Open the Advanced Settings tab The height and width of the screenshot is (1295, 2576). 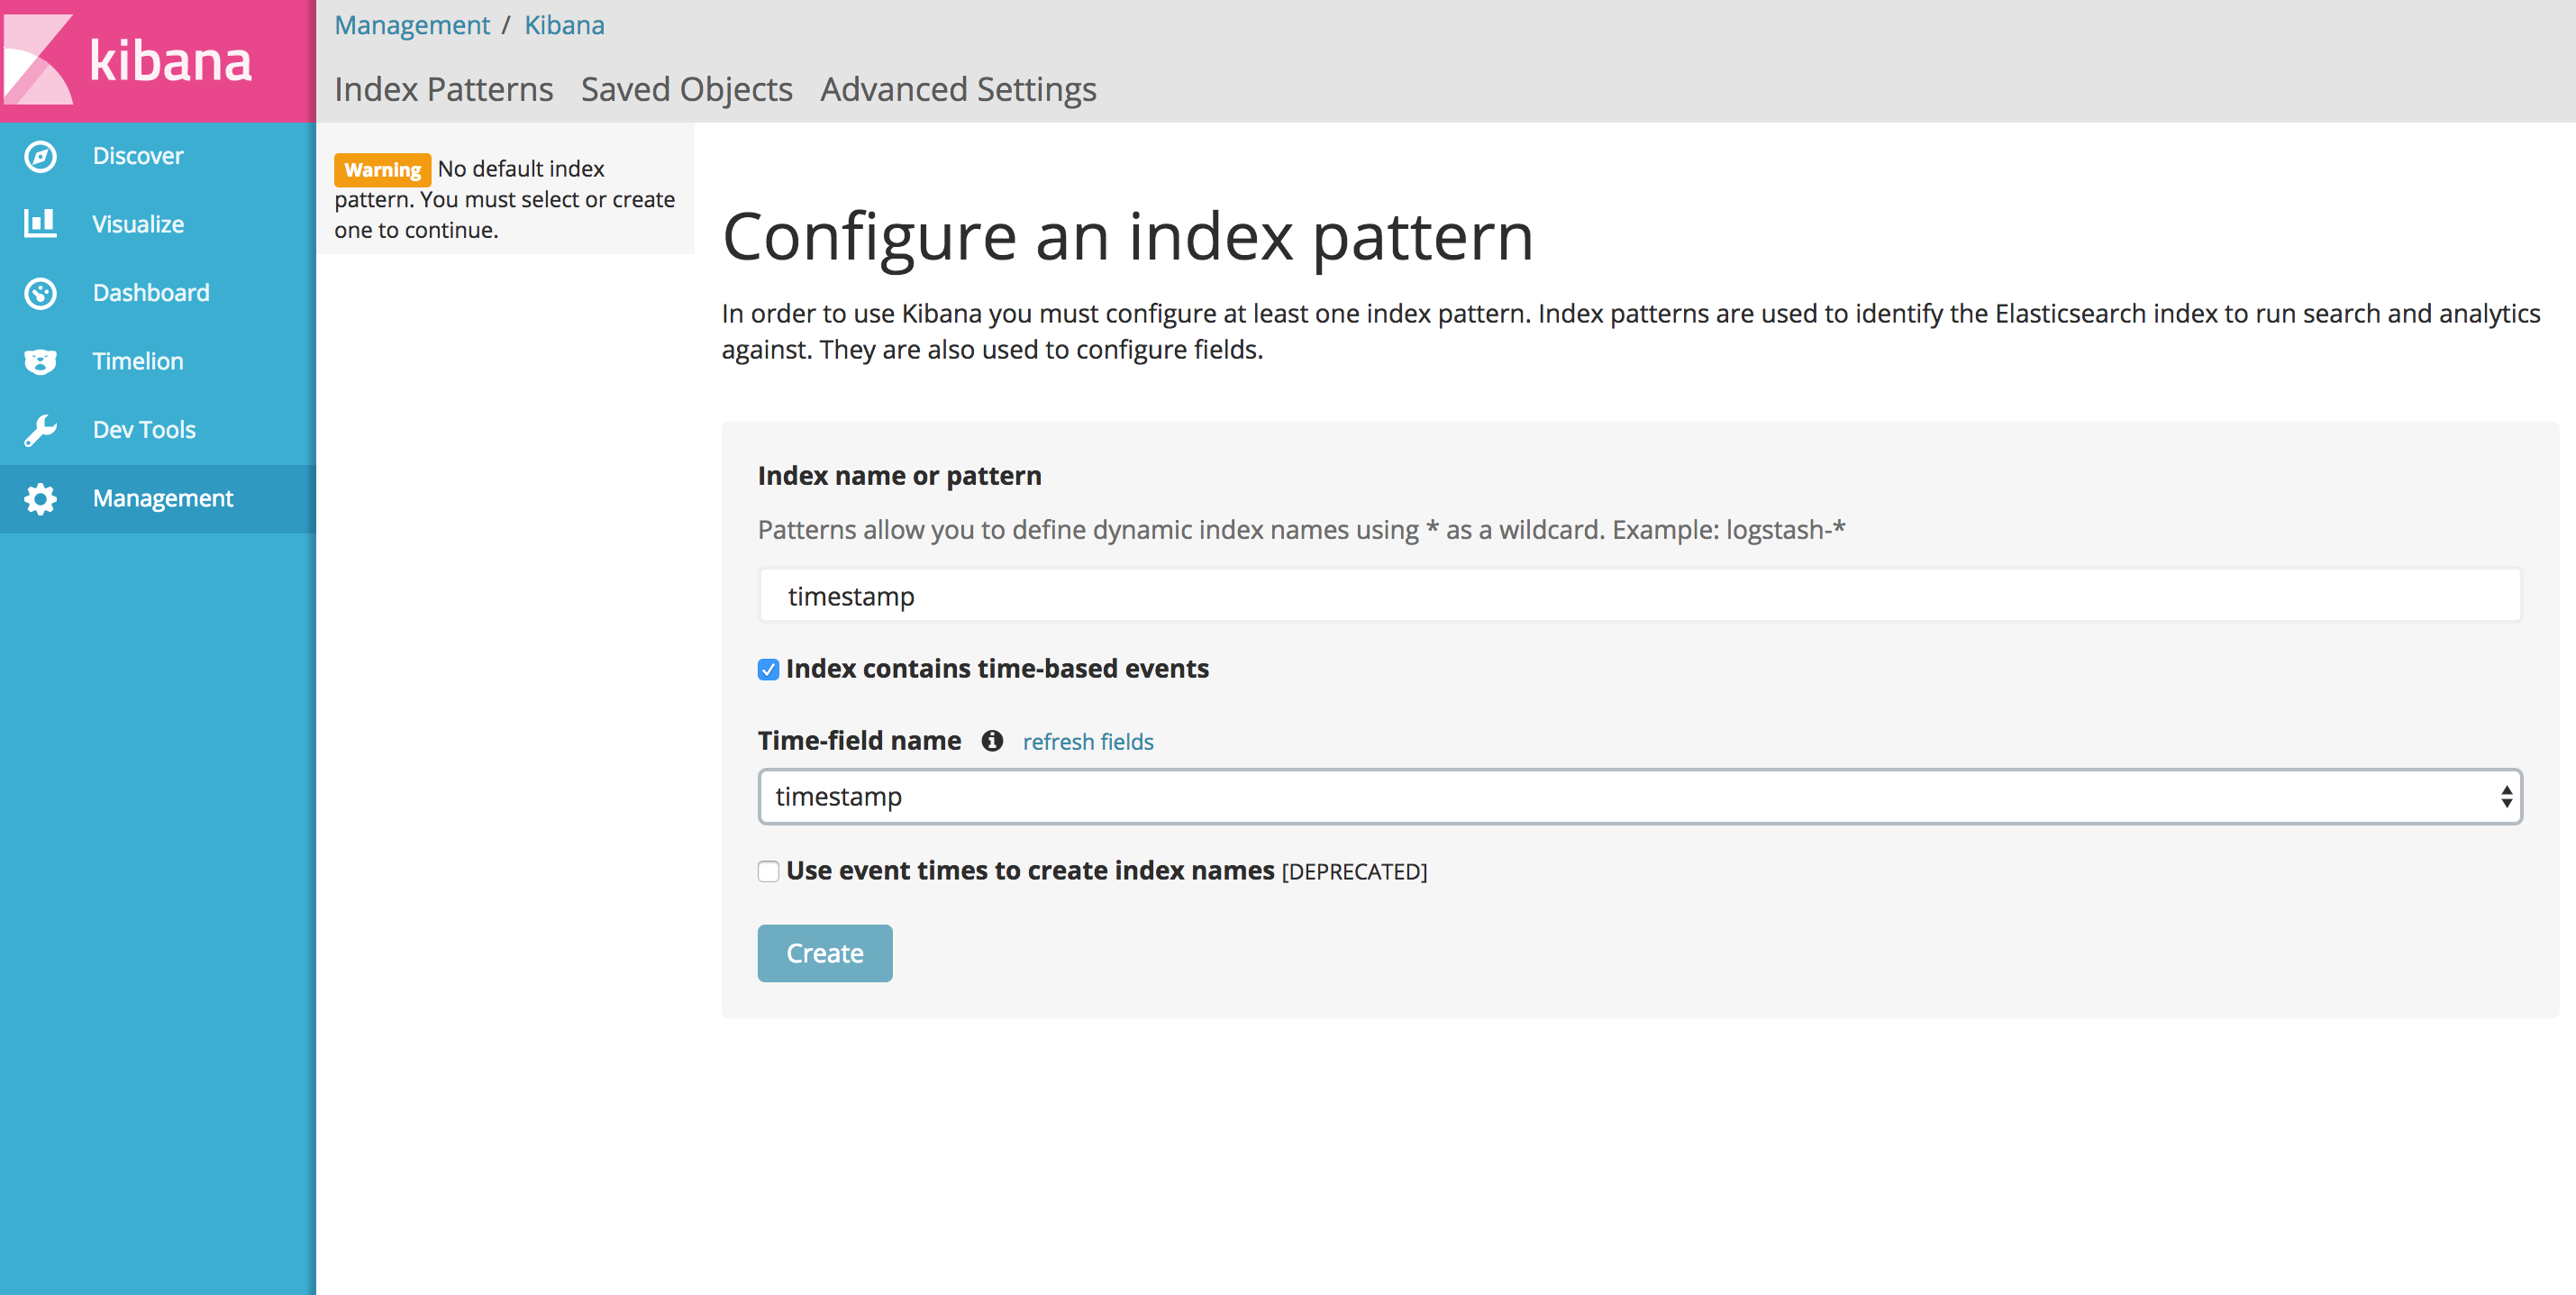pos(958,89)
